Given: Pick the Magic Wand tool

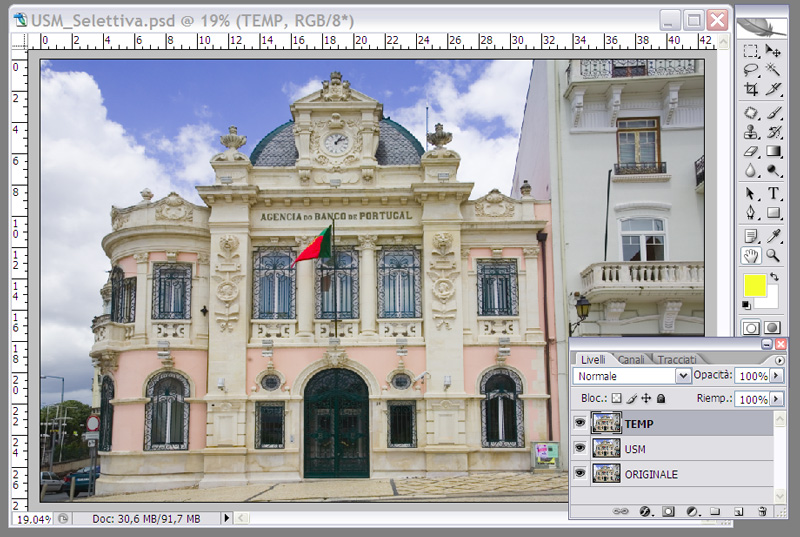Looking at the screenshot, I should coord(773,69).
